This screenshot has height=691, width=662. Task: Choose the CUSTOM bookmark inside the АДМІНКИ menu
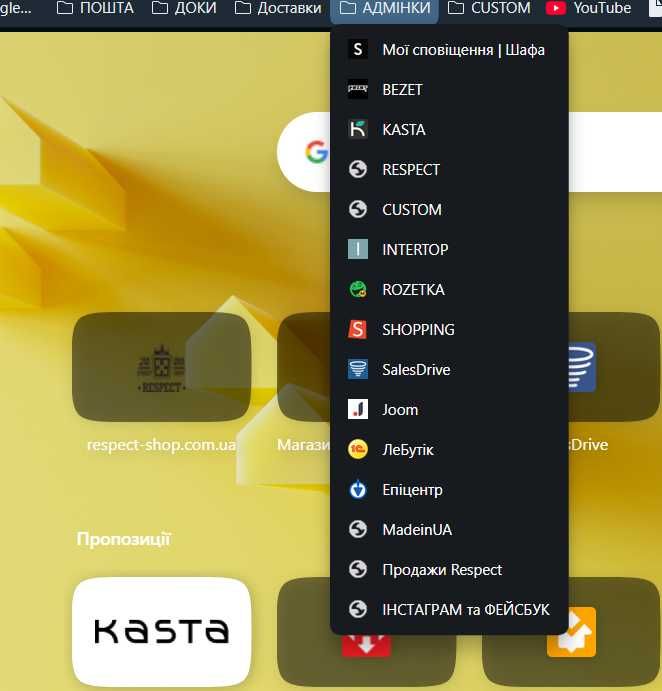pos(449,210)
